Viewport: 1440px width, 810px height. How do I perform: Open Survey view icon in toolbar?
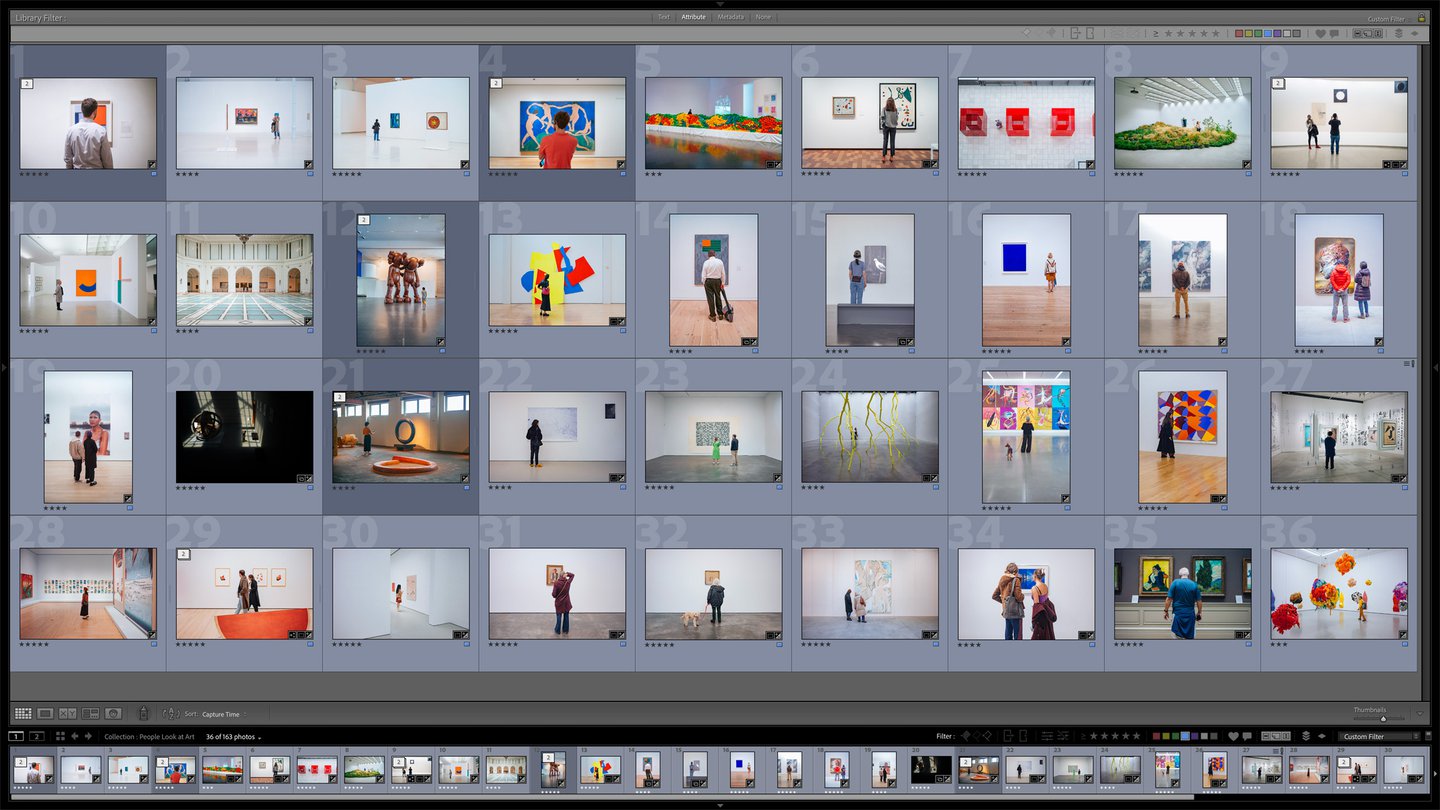[x=91, y=713]
